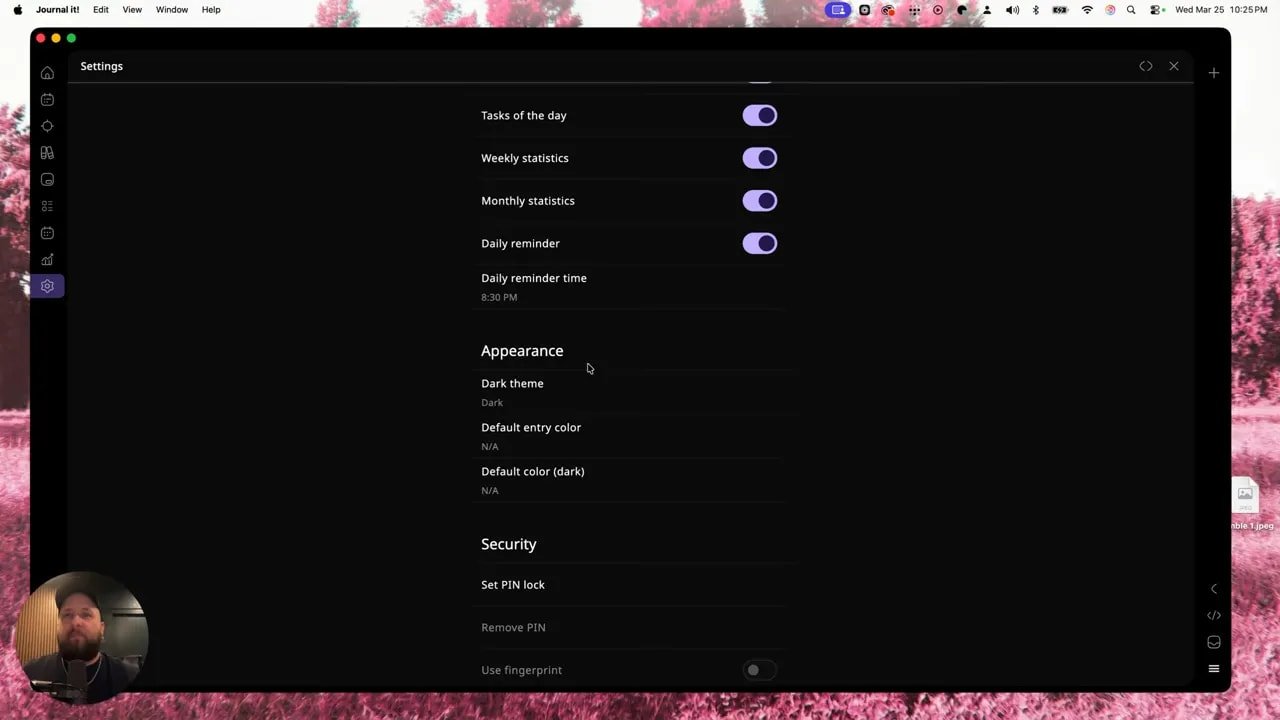1280x720 pixels.
Task: Collapse the panel with the left chevron
Action: click(1213, 588)
